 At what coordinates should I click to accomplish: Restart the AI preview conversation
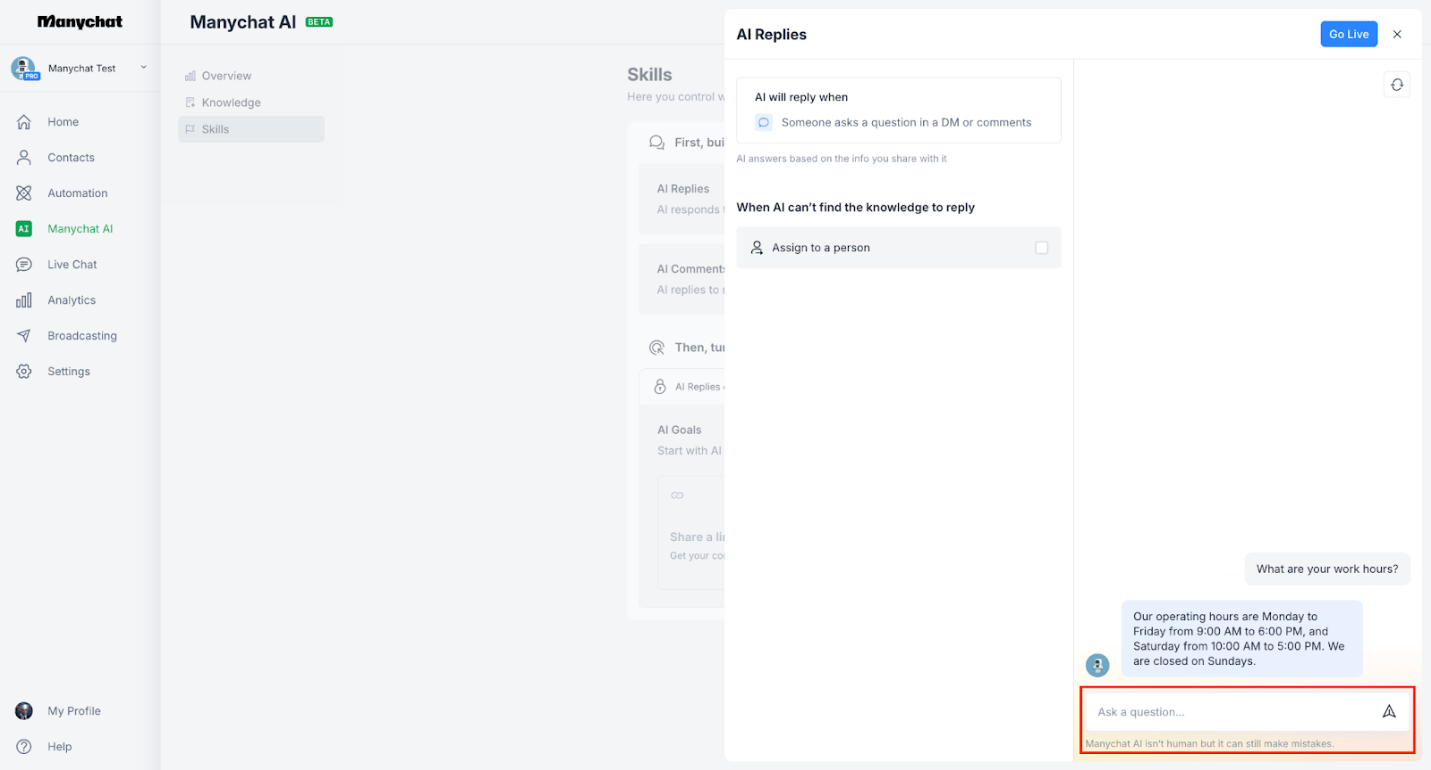[x=1396, y=84]
